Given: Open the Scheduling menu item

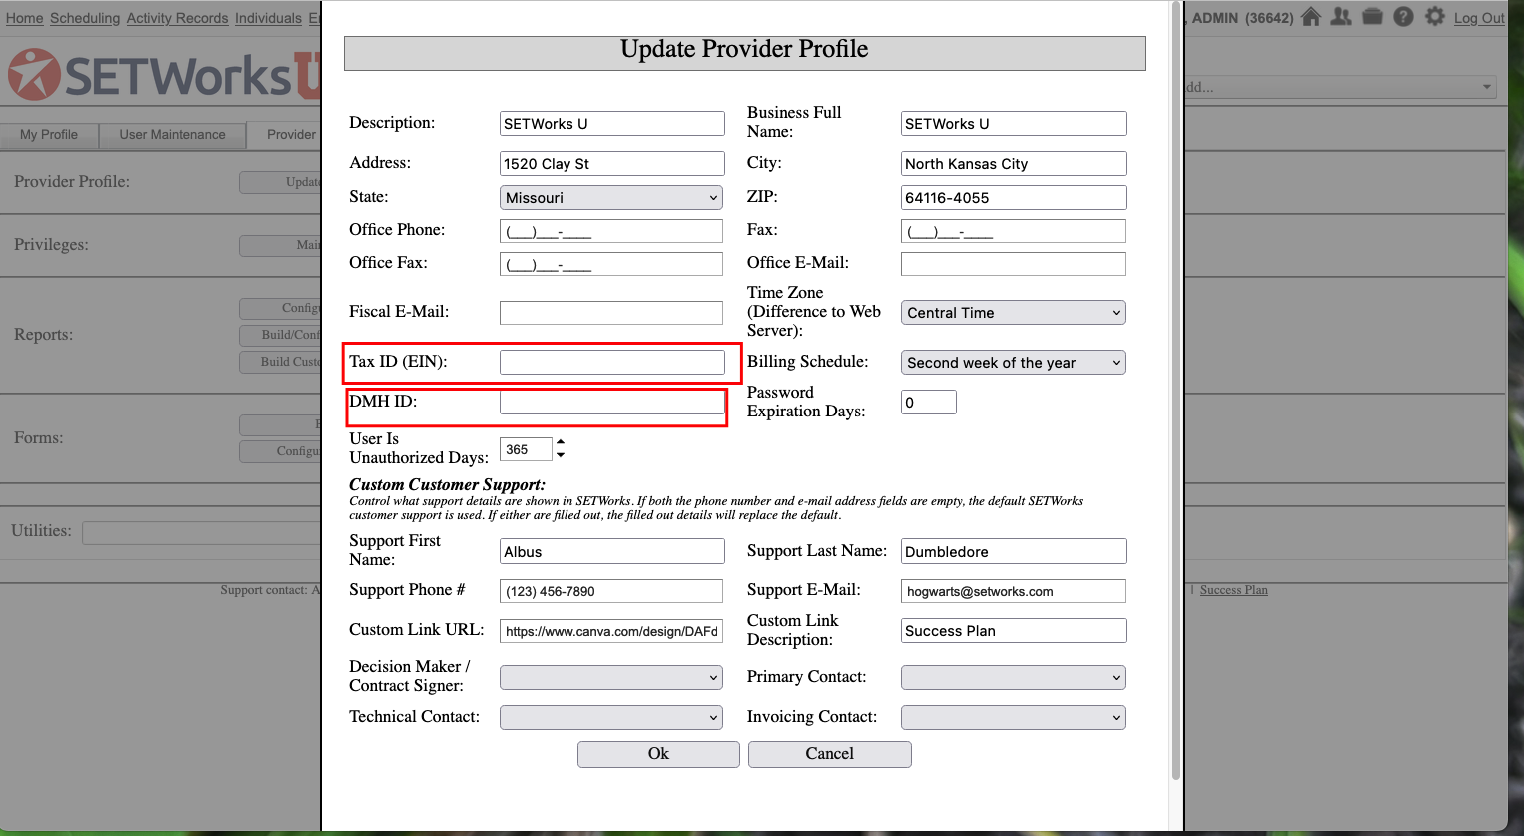Looking at the screenshot, I should [85, 18].
